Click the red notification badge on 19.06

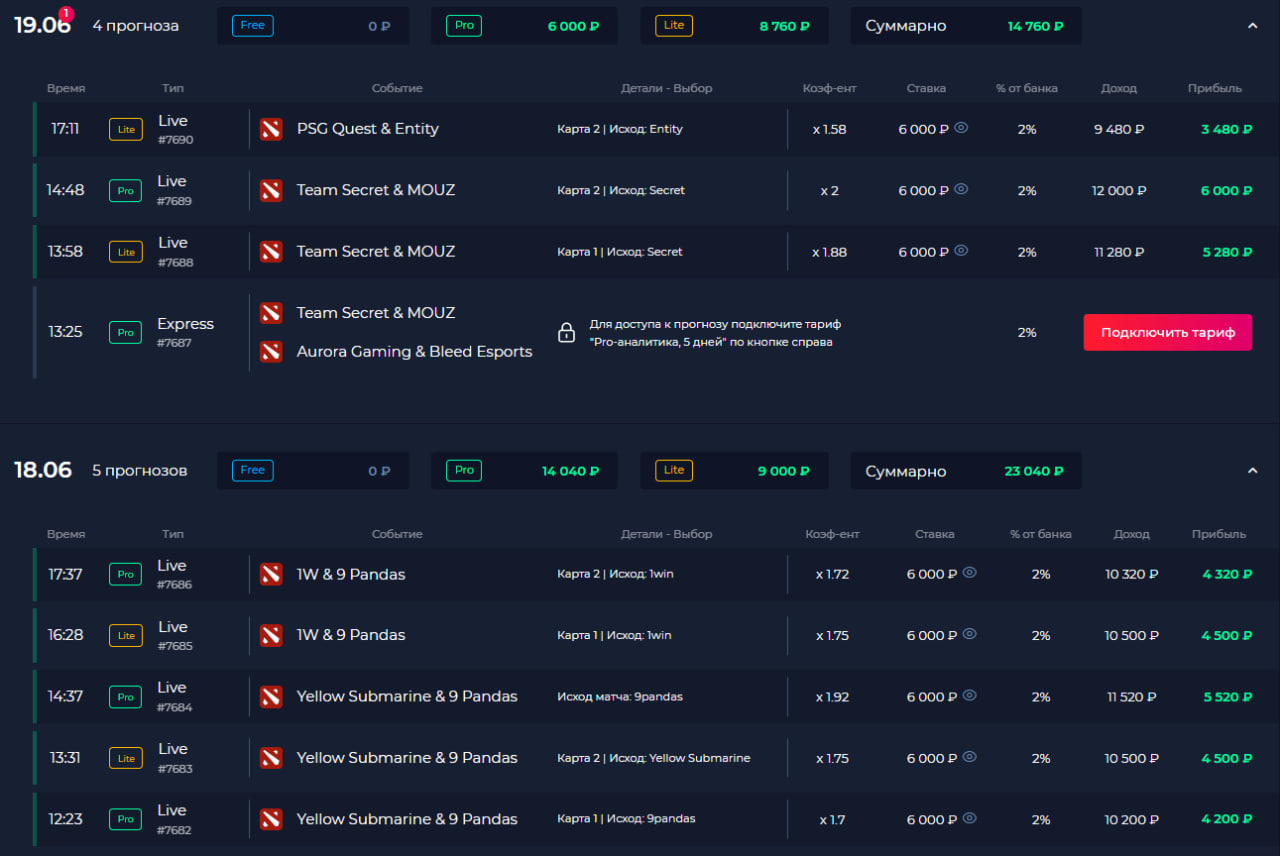pos(66,13)
